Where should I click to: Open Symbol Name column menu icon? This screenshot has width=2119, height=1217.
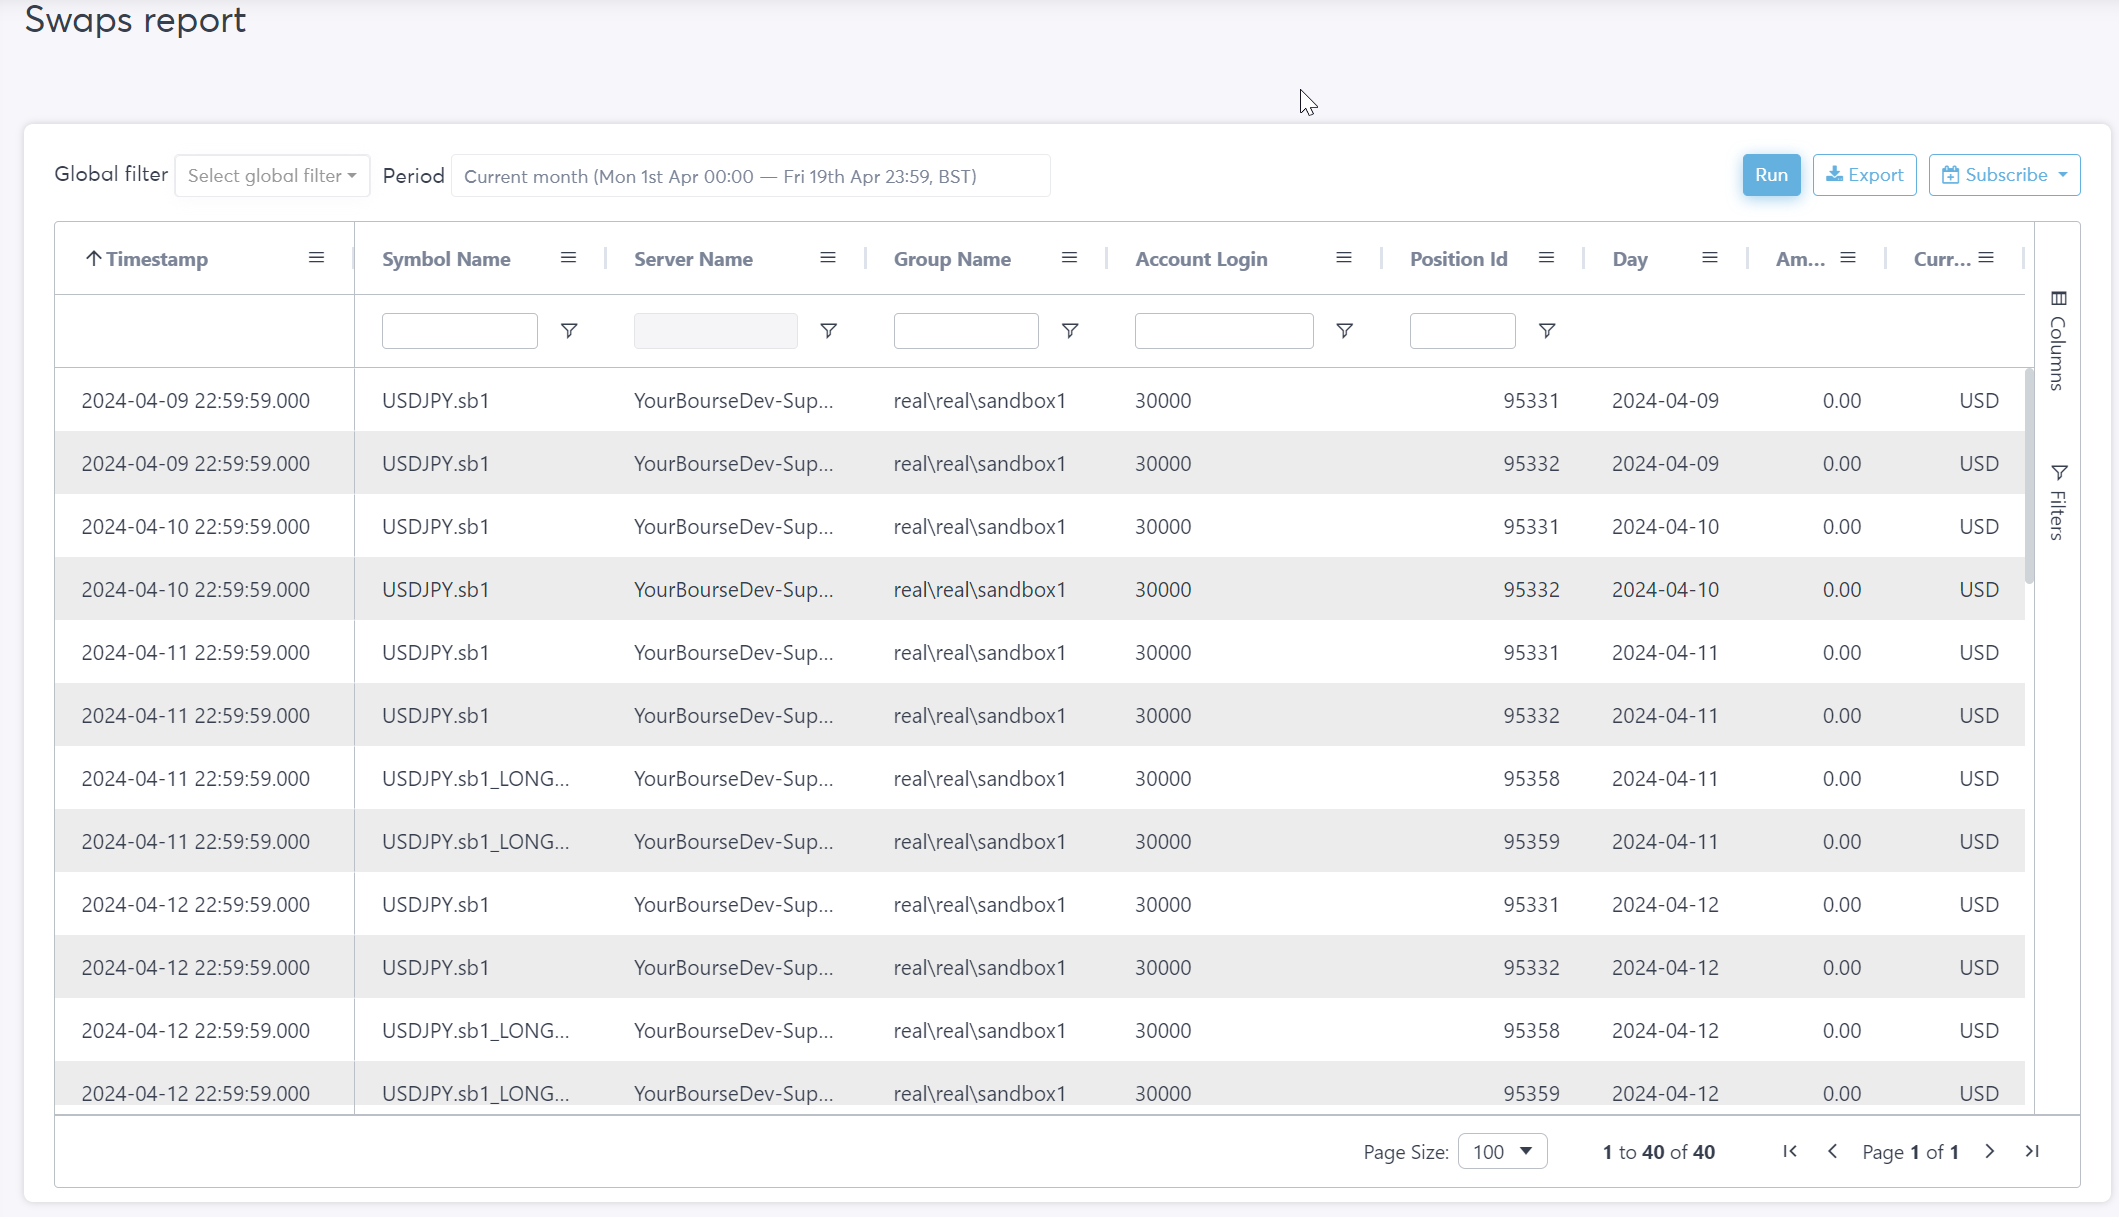coord(568,258)
